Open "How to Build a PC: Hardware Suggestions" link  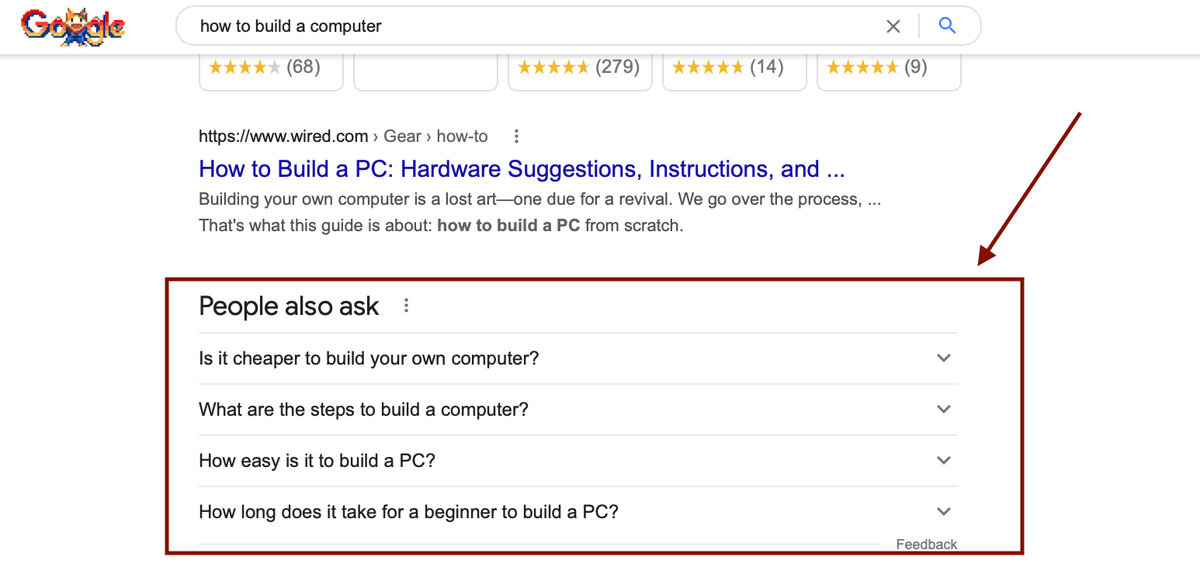point(522,168)
